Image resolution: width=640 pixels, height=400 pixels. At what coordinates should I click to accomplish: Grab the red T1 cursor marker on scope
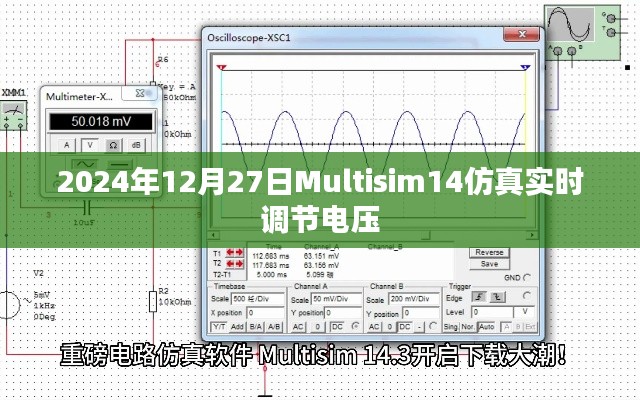(x=221, y=67)
